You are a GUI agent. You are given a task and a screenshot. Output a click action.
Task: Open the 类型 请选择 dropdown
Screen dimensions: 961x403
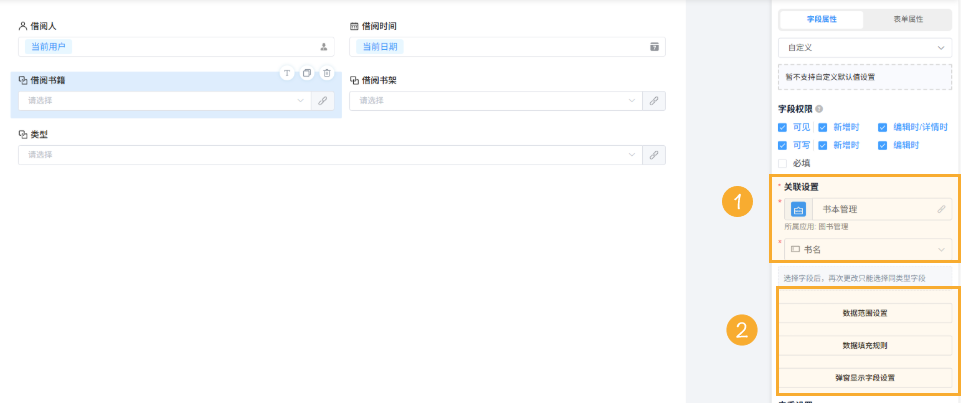330,155
